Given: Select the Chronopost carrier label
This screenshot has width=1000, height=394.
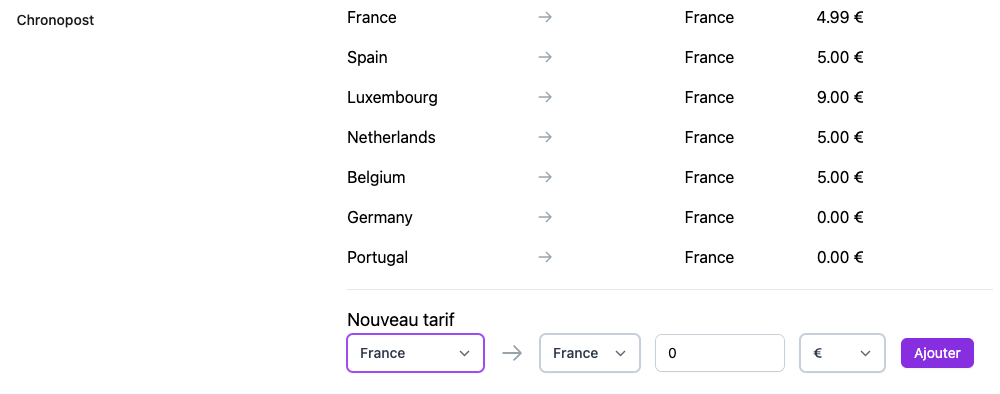Looking at the screenshot, I should pos(55,20).
